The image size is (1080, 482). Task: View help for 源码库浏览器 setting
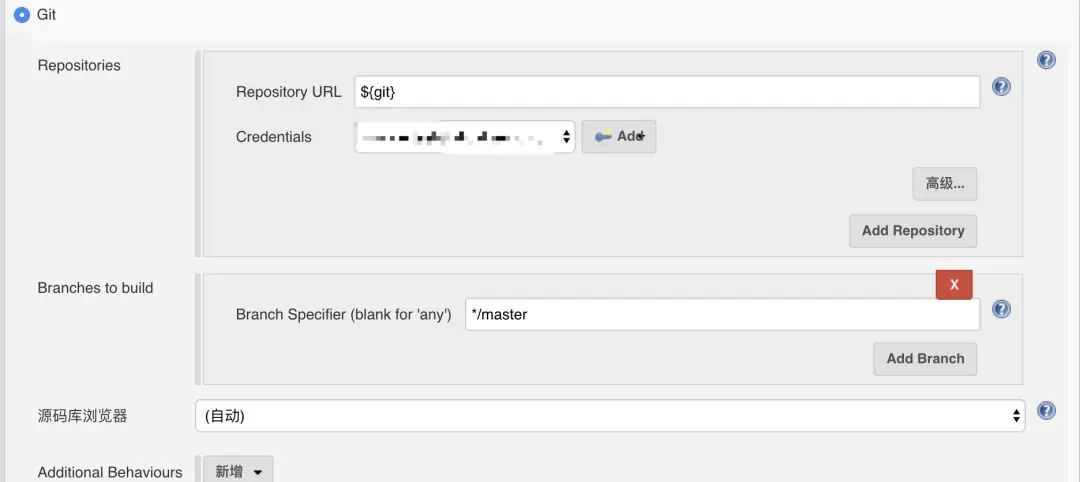pos(1046,411)
